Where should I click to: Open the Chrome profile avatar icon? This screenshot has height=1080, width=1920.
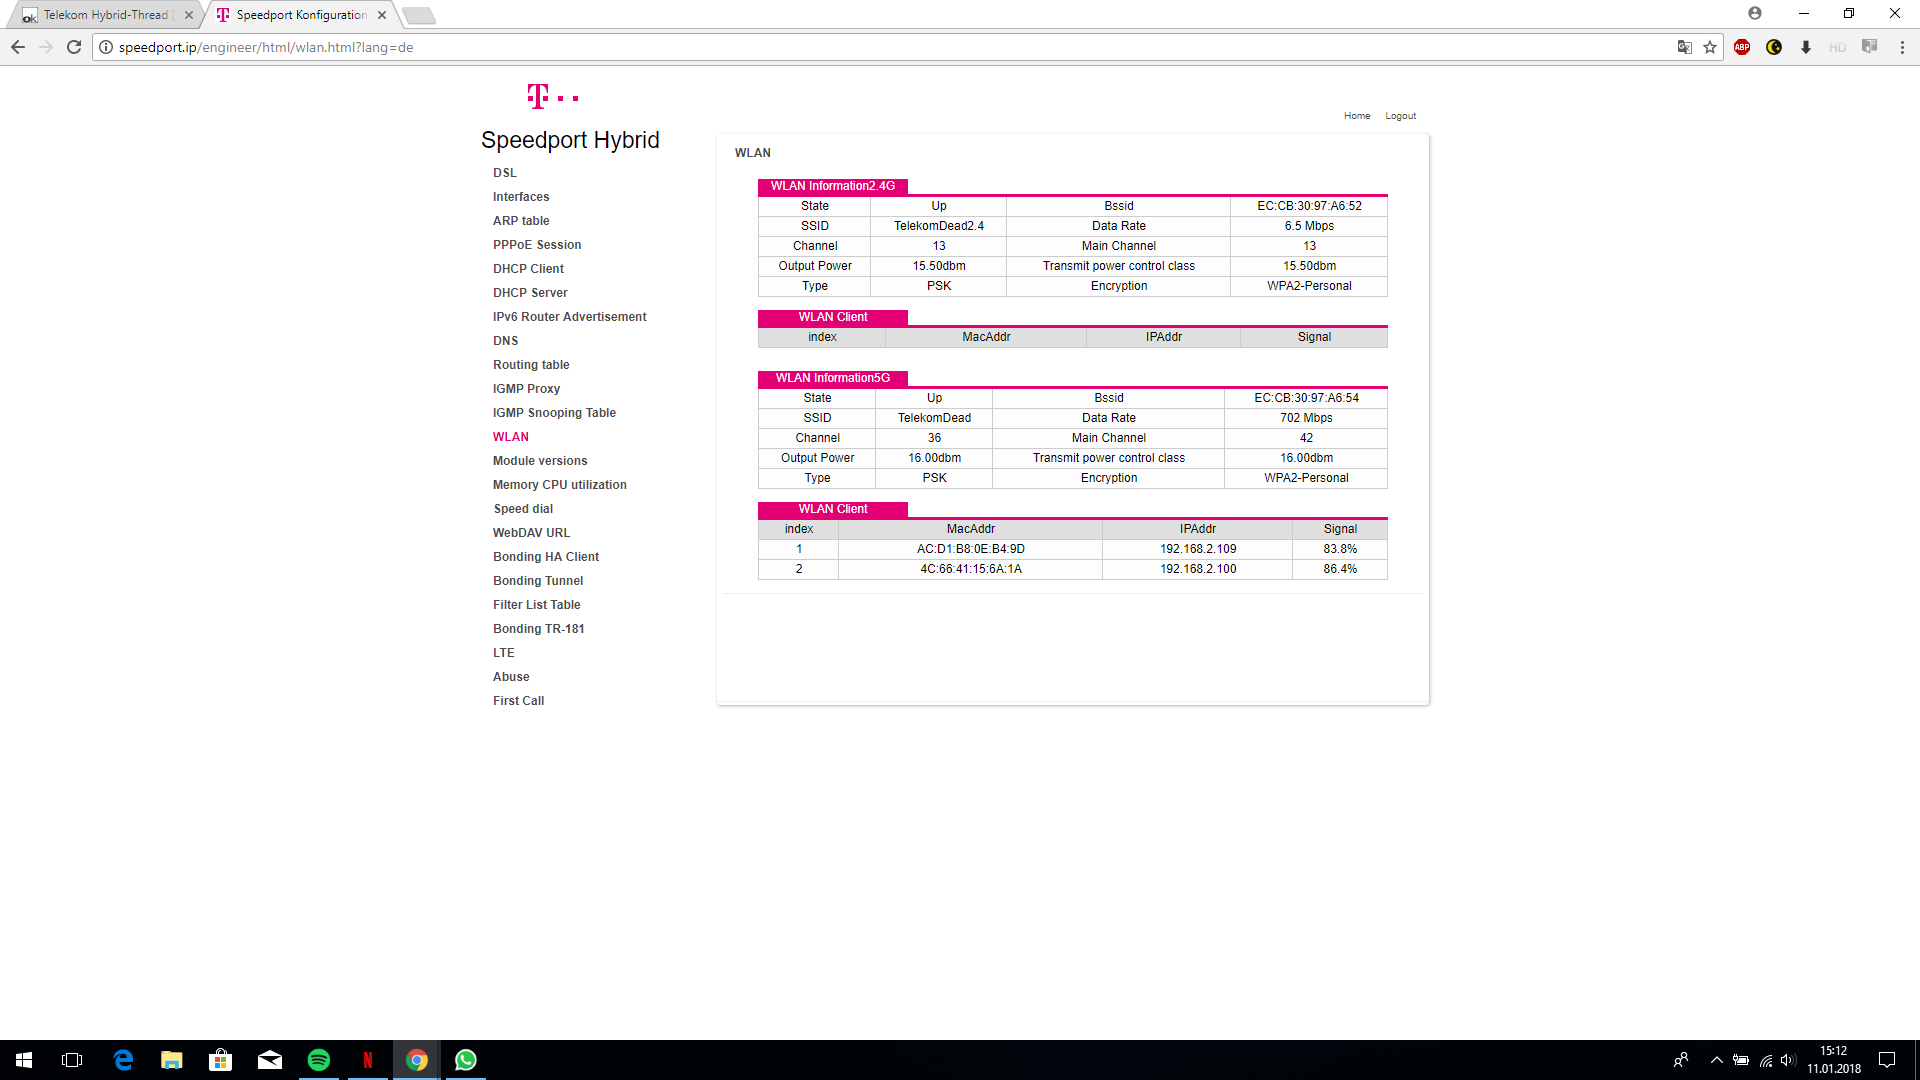[x=1755, y=13]
